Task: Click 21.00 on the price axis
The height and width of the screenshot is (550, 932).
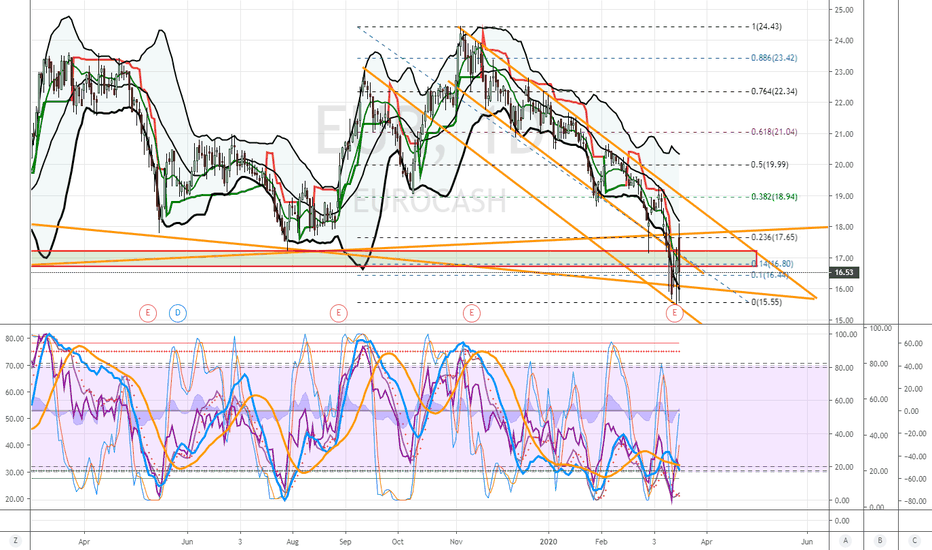Action: (x=844, y=134)
